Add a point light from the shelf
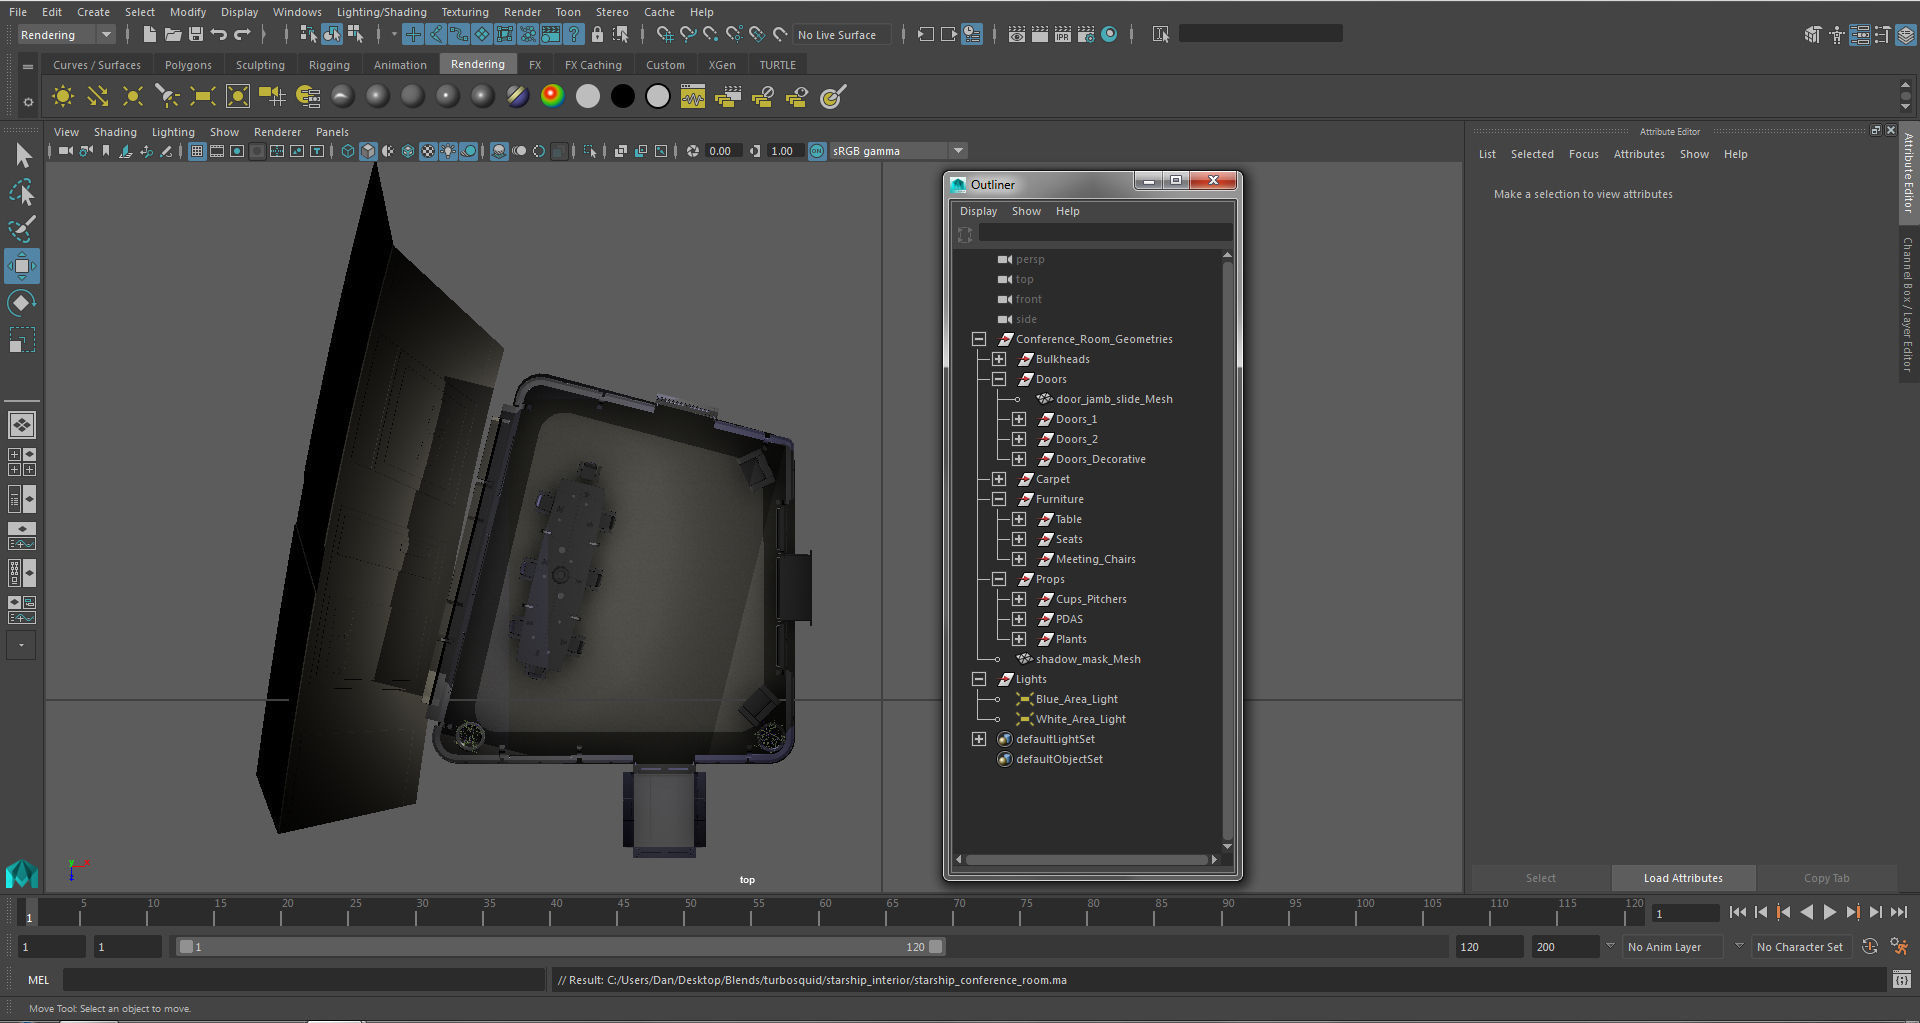This screenshot has width=1920, height=1023. pos(132,97)
